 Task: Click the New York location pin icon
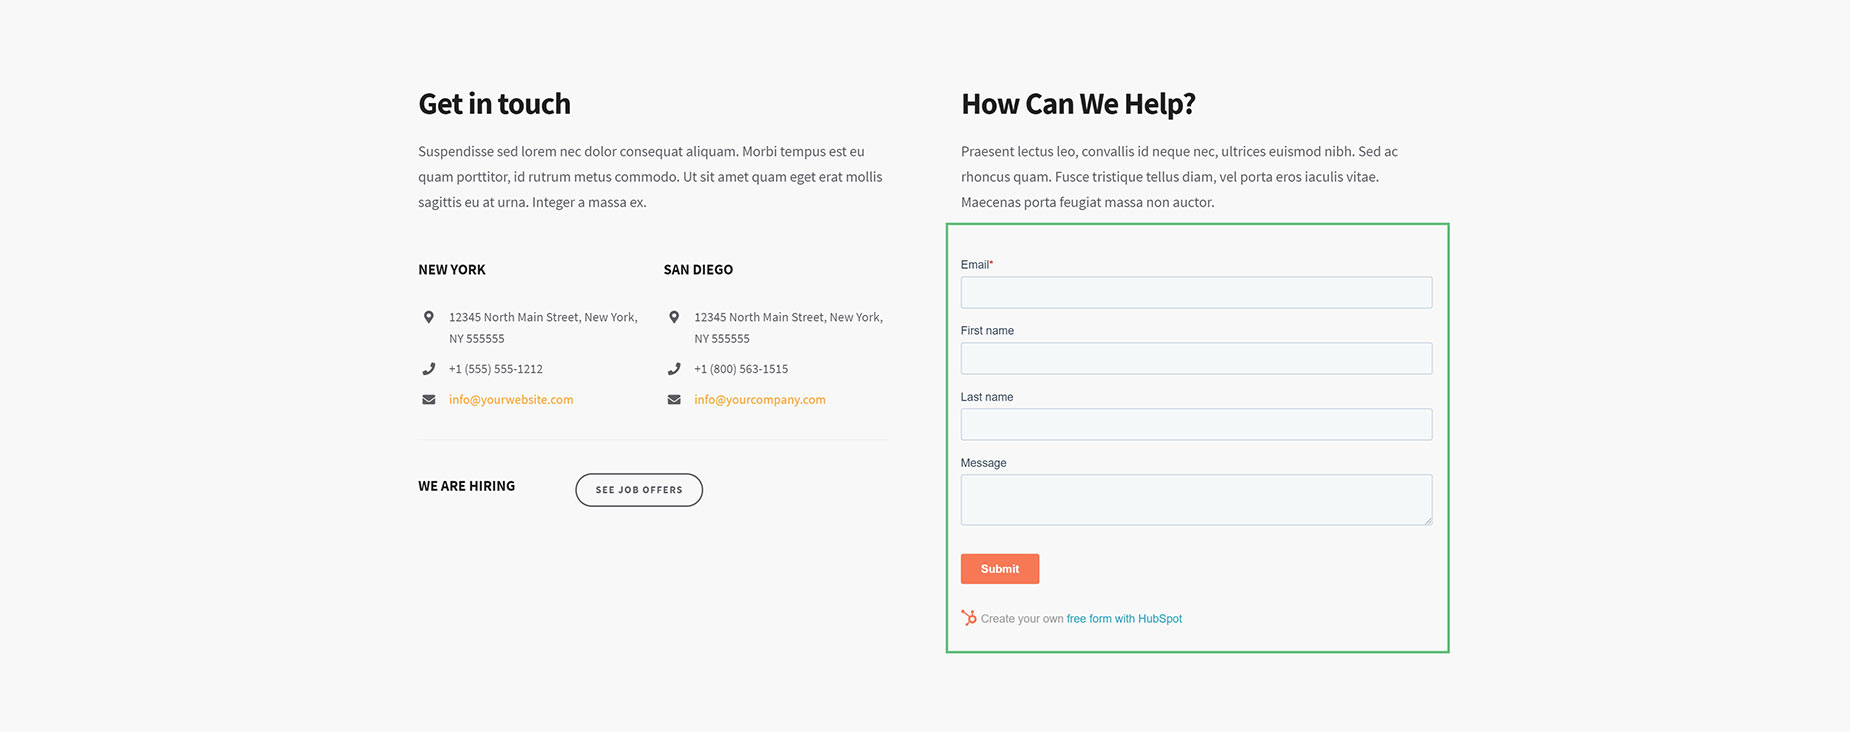[429, 317]
